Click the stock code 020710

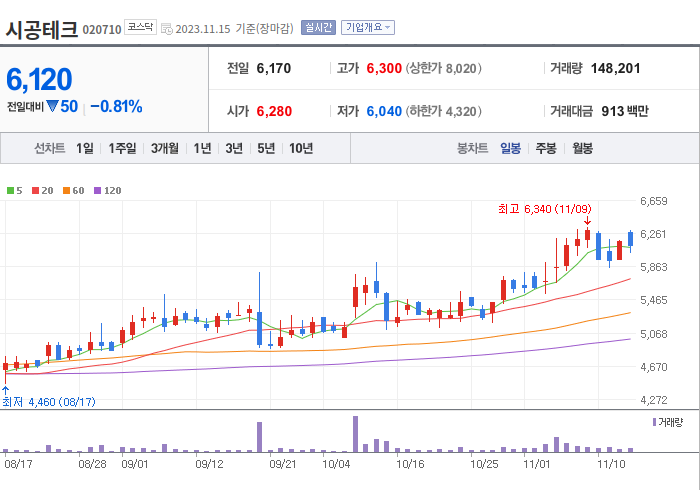coord(102,30)
